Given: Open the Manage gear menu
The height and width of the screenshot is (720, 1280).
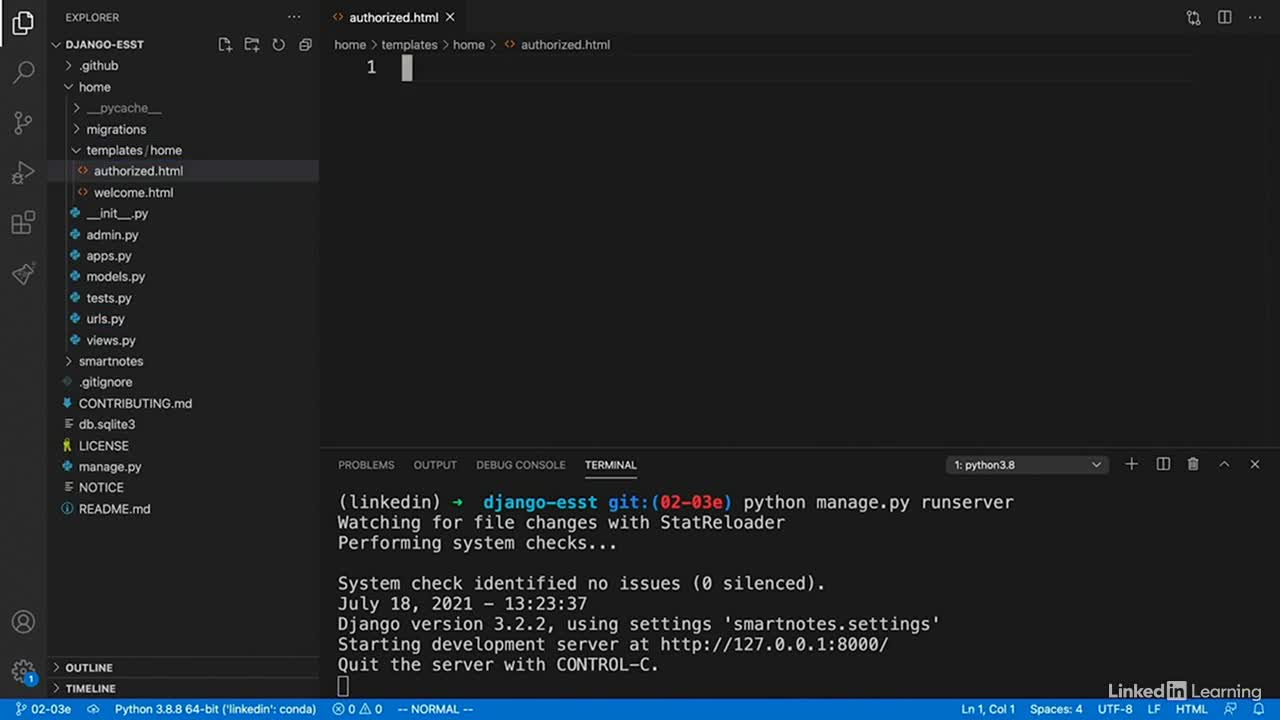Looking at the screenshot, I should [x=23, y=671].
